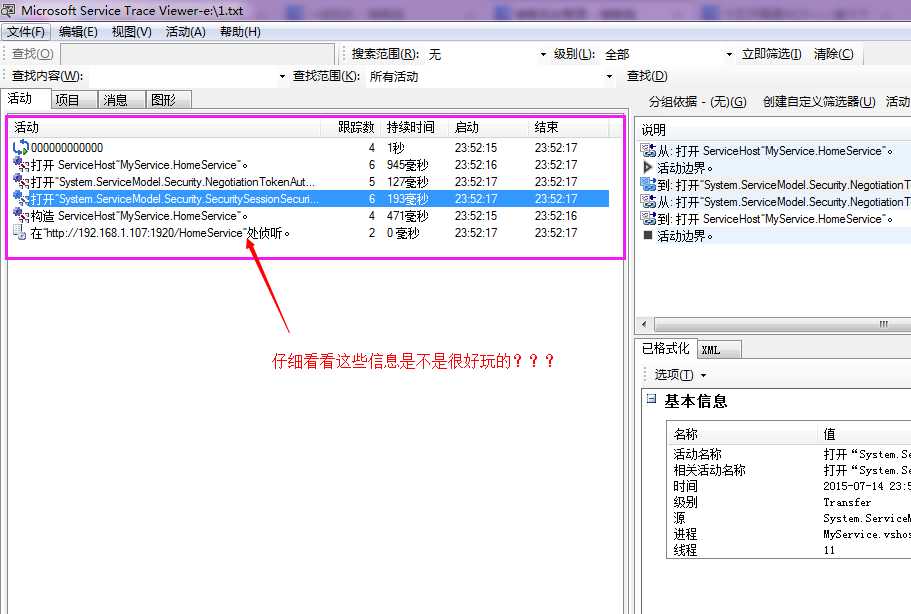Click the 线程 value 11

point(829,550)
